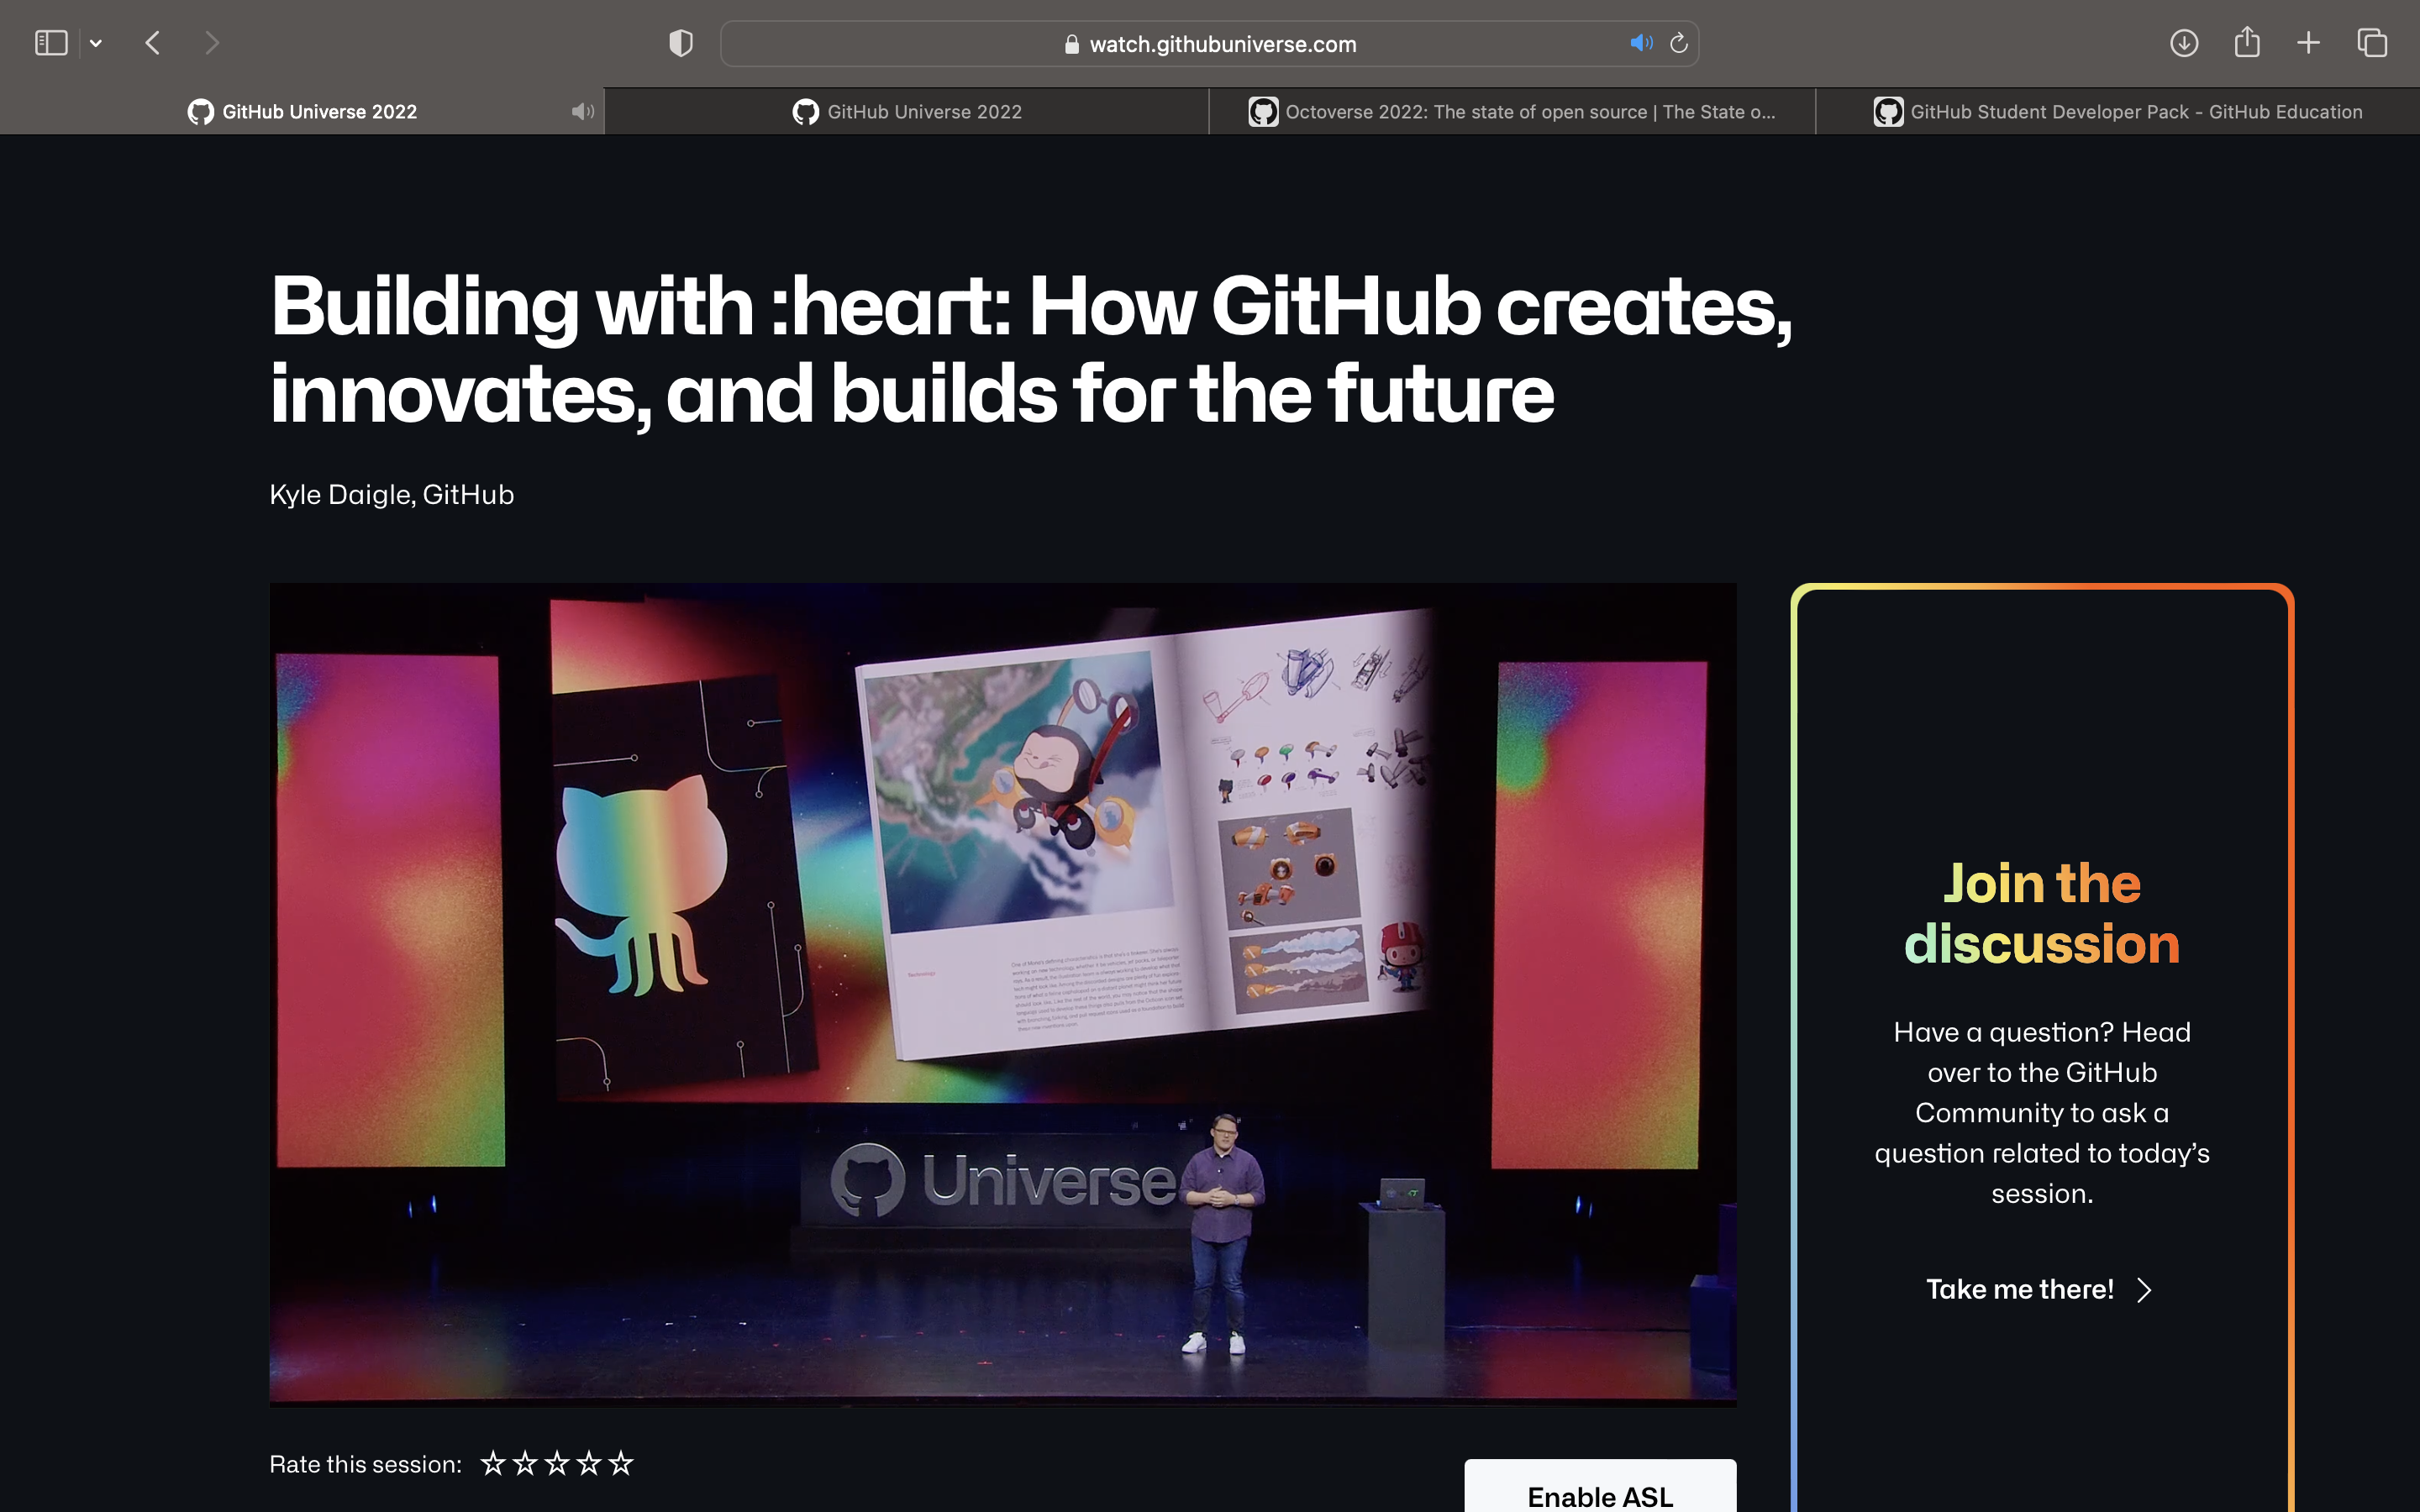
Task: Show the tab overview
Action: [2372, 43]
